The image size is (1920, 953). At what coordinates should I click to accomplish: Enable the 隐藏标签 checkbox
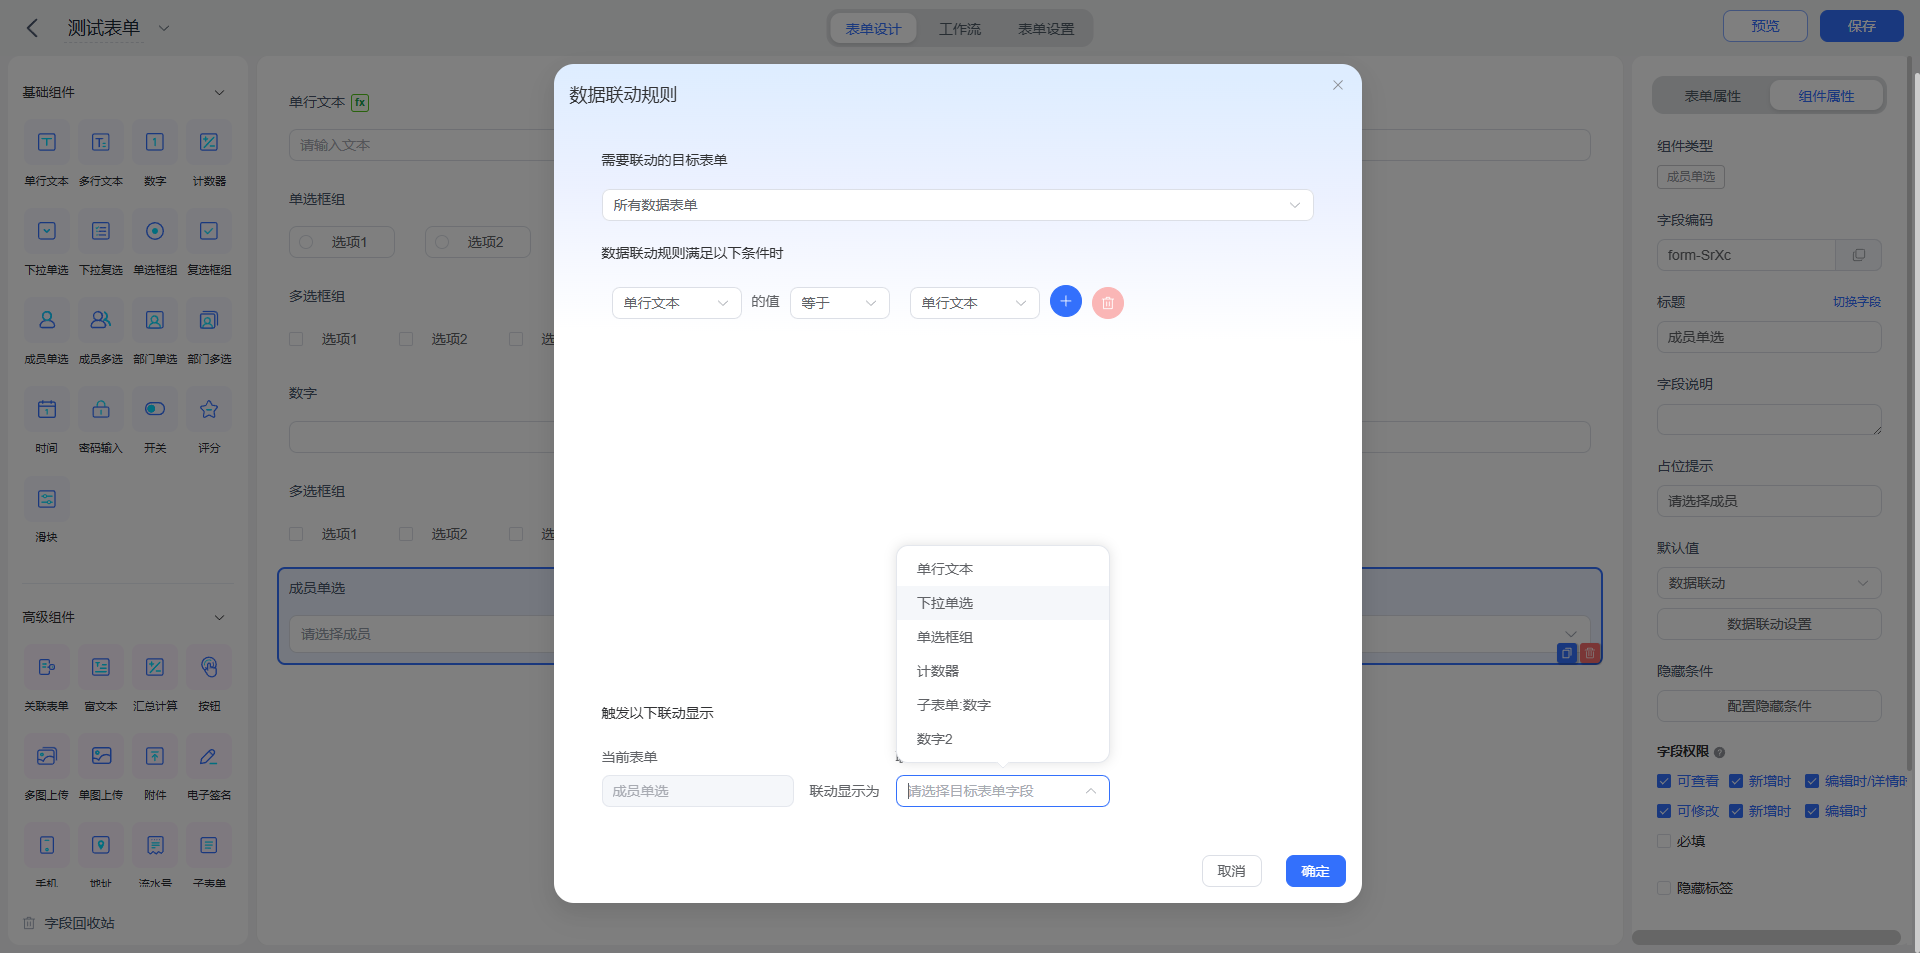point(1664,888)
